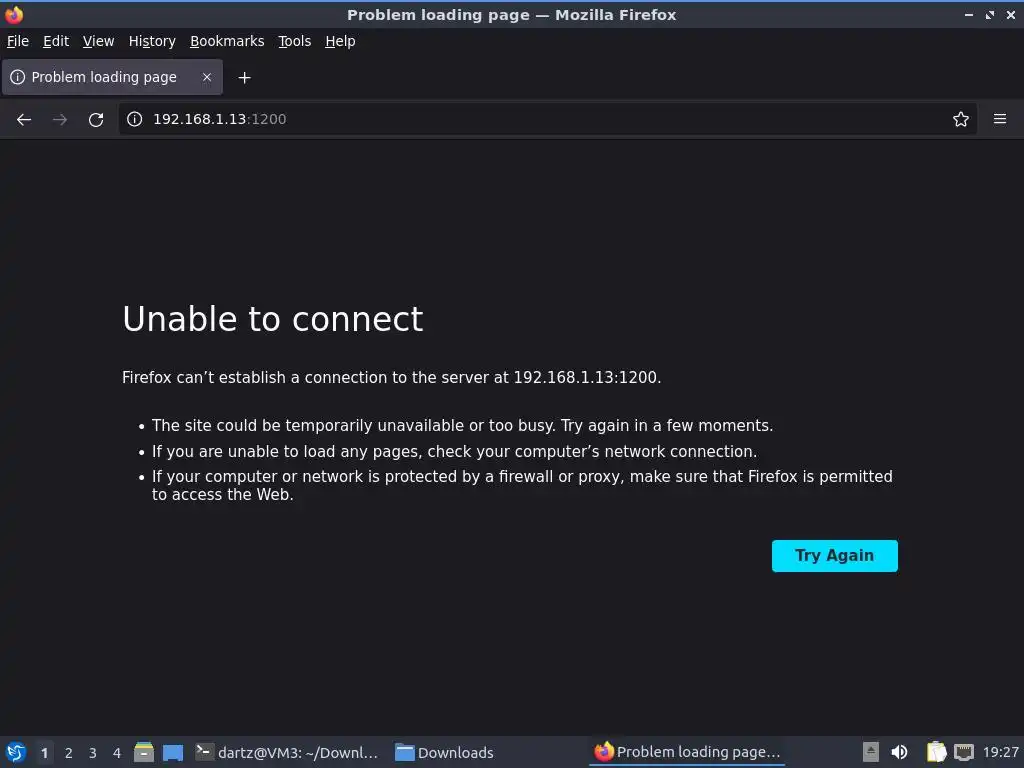Open the Bookmarks menu

point(227,41)
